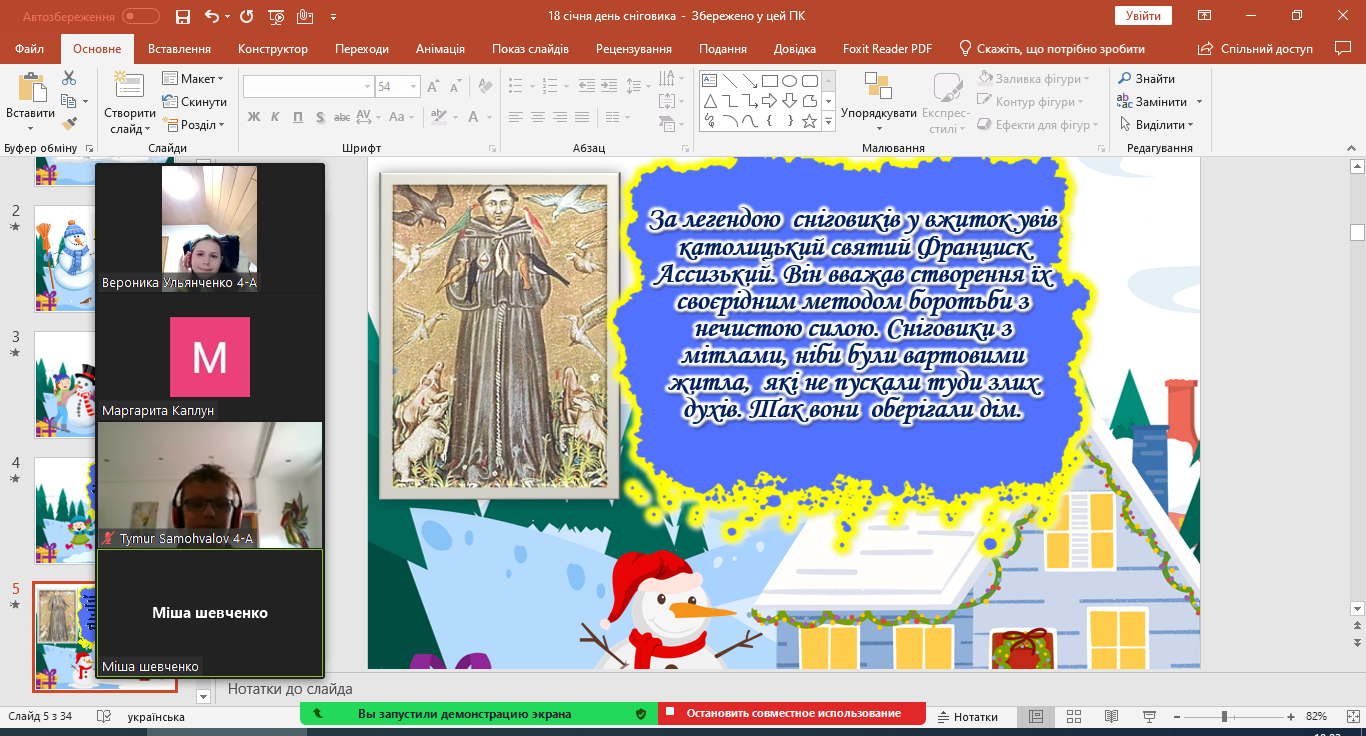Toggle bold Ж formatting
The height and width of the screenshot is (736, 1366).
click(253, 117)
